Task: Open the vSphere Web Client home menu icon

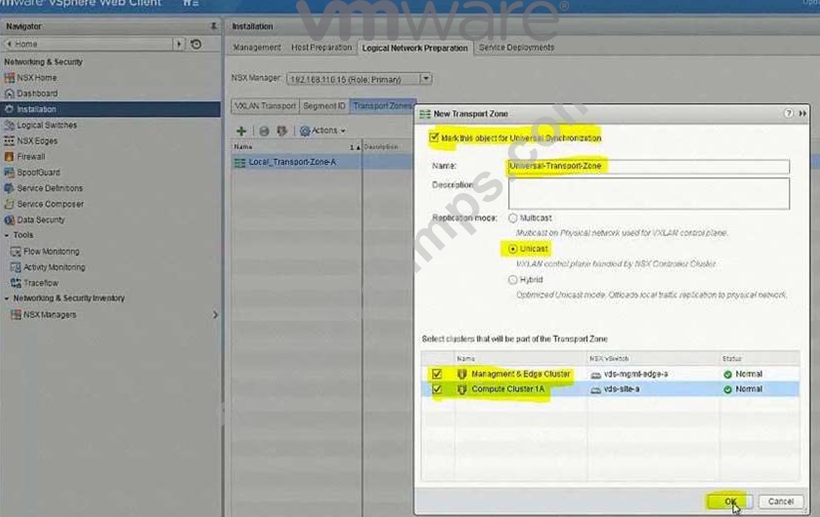Action: tap(190, 4)
